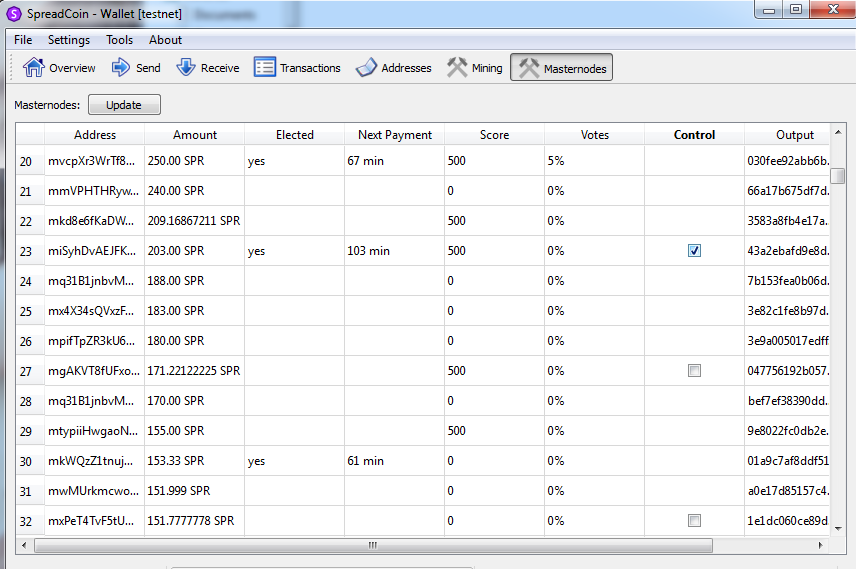Click amount cell 153.33 SPR

click(194, 461)
